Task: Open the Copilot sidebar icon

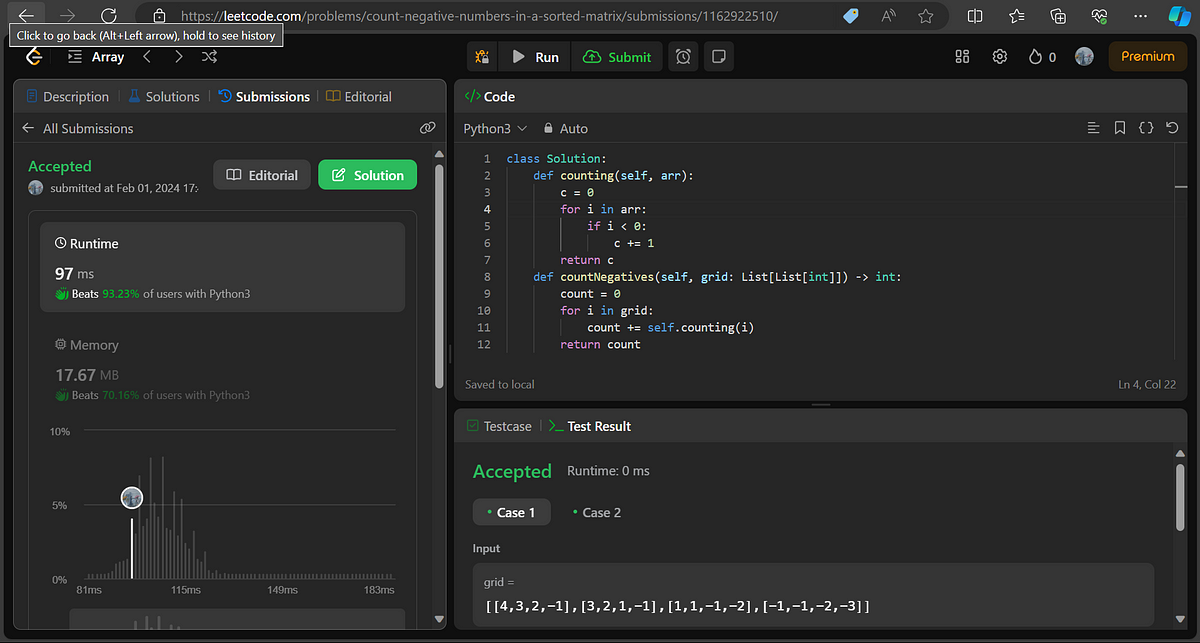Action: [x=1178, y=16]
